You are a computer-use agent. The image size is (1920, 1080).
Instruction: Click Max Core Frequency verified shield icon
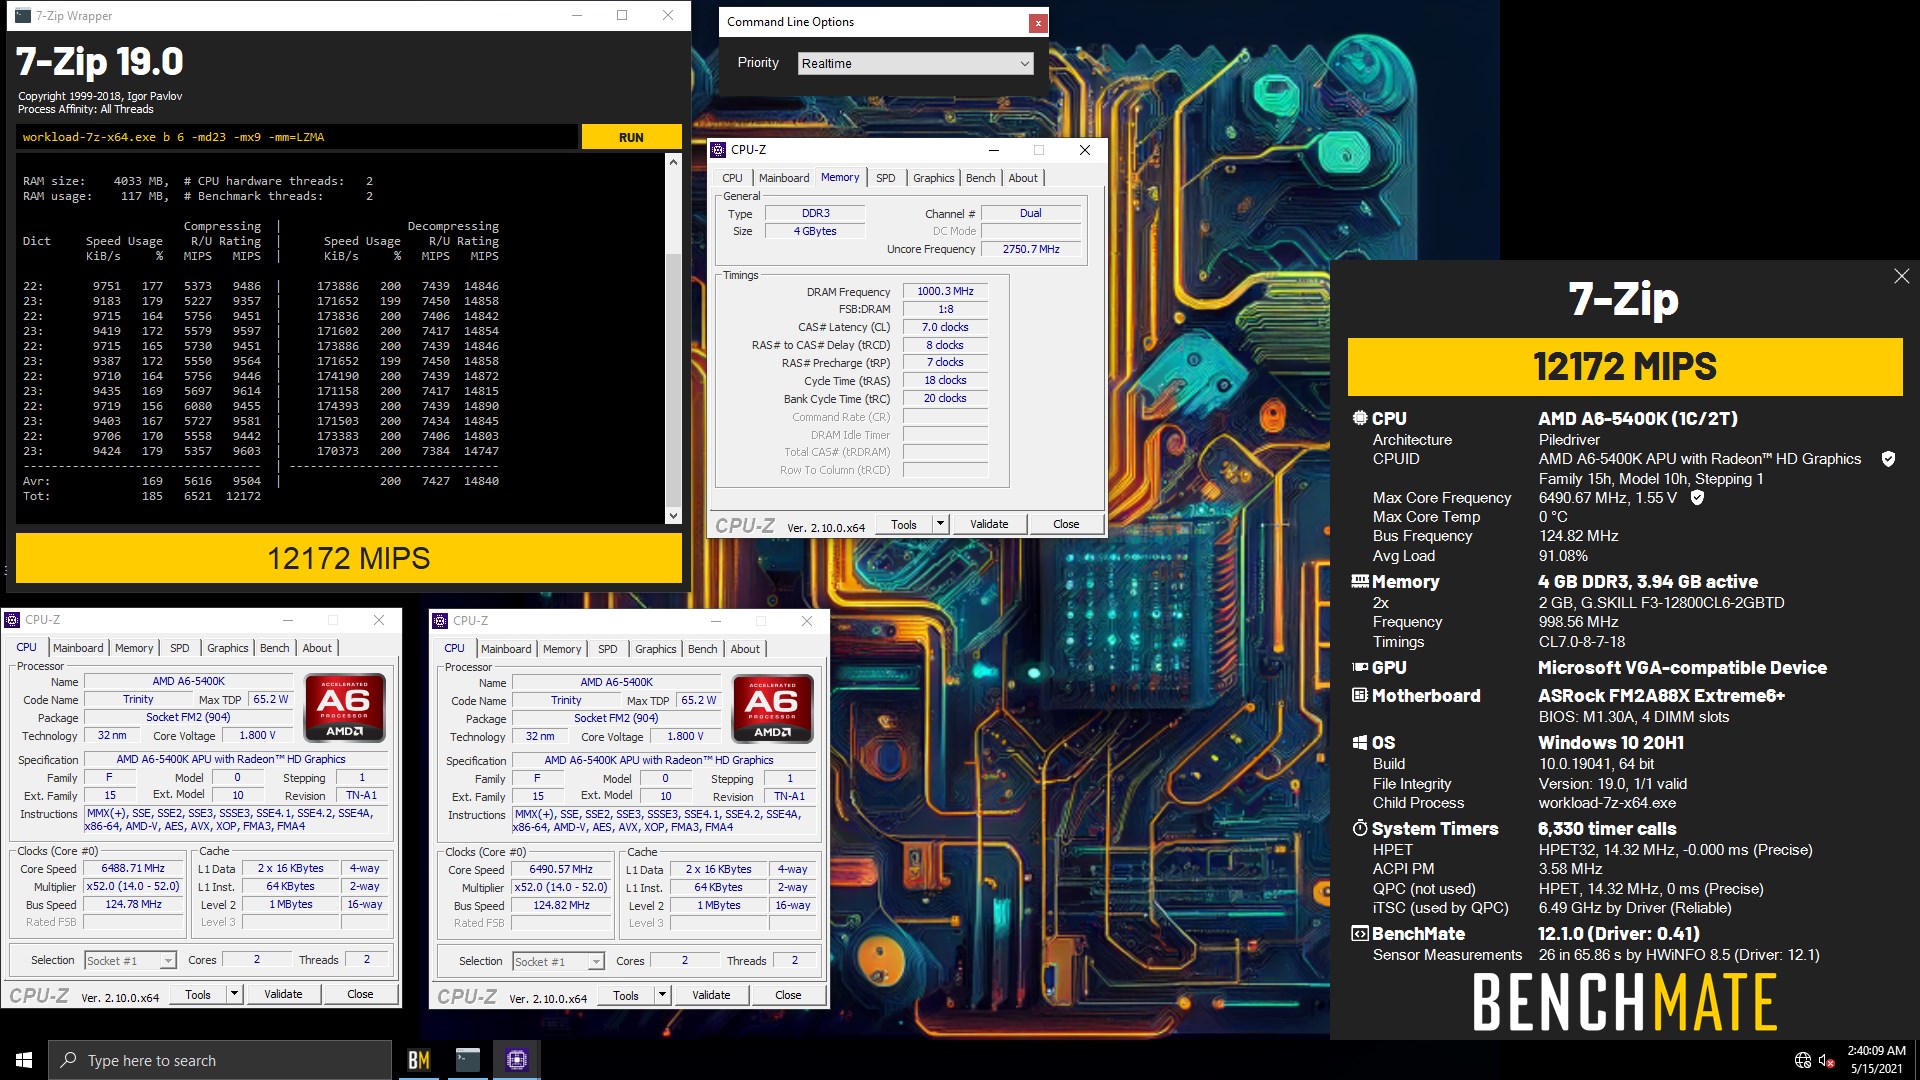click(1697, 497)
